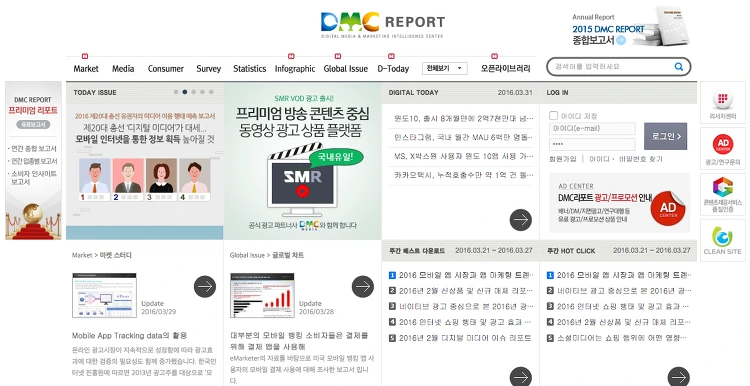750x386 pixels.
Task: Click the 유료보고서 badge button
Action: tap(33, 124)
